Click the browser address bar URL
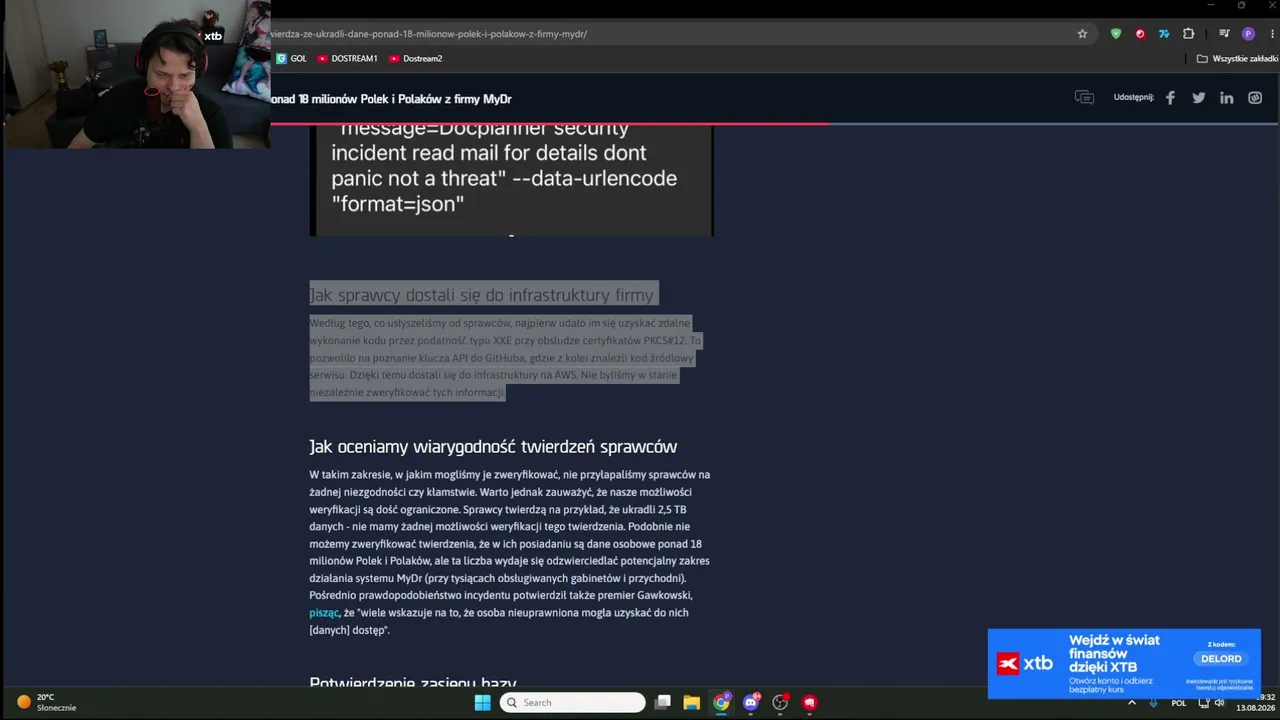The height and width of the screenshot is (720, 1280). click(430, 34)
